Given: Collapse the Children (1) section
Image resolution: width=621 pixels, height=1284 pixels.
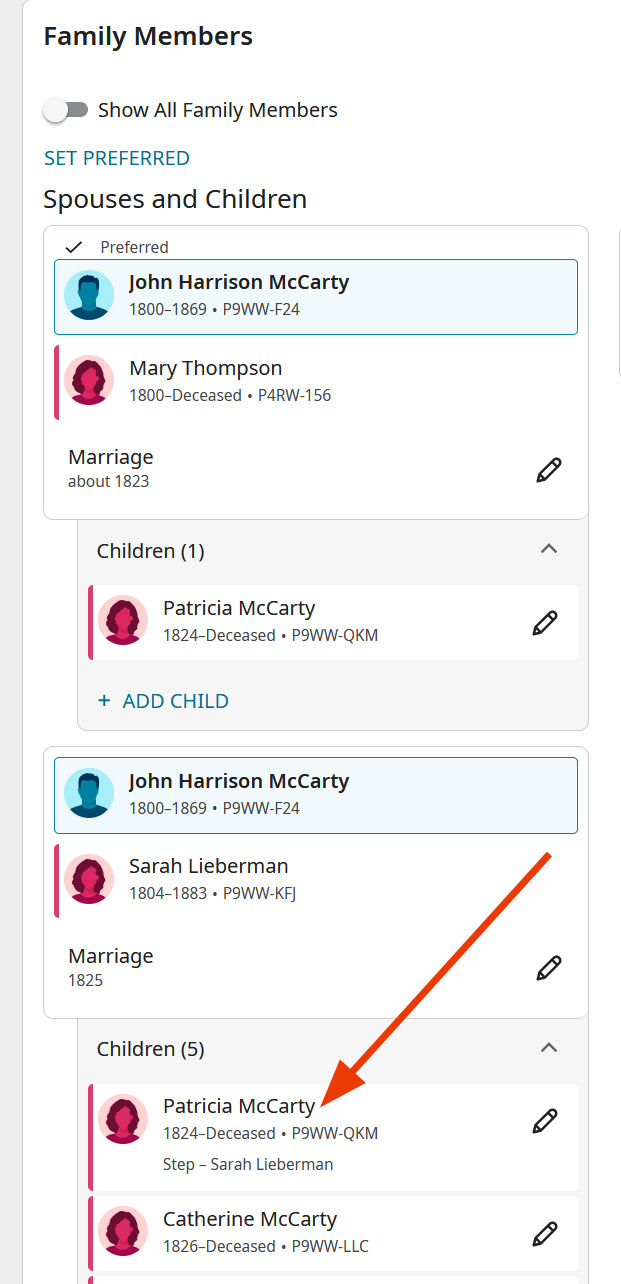Looking at the screenshot, I should (548, 549).
